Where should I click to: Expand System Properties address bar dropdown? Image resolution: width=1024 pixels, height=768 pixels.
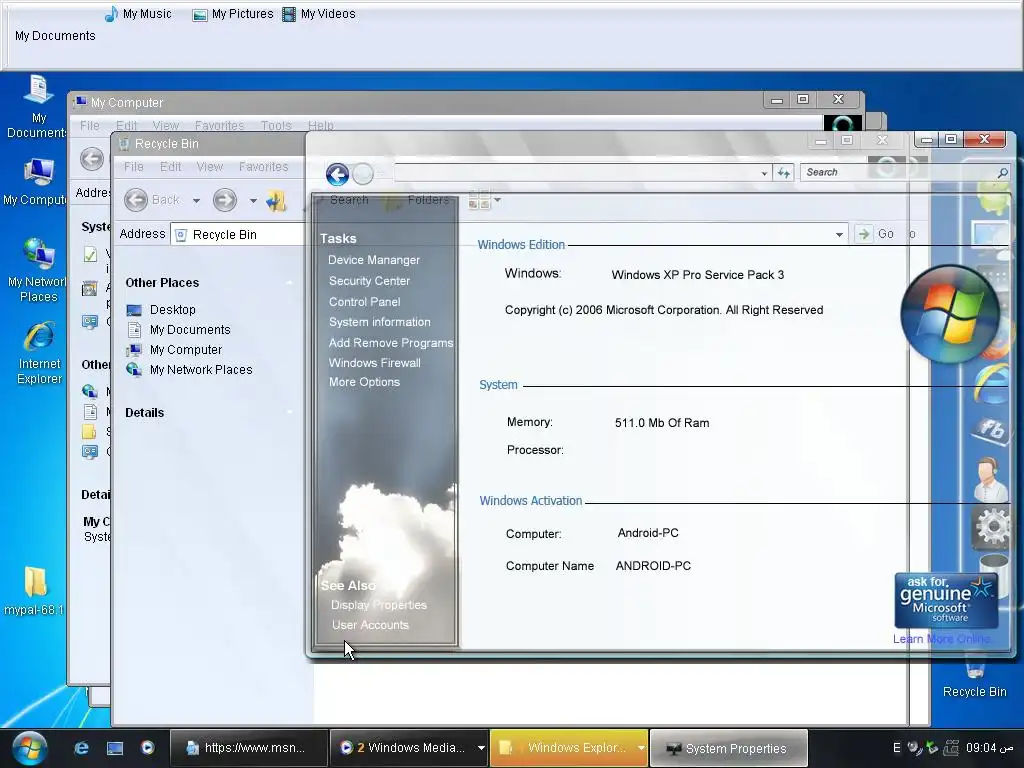764,173
